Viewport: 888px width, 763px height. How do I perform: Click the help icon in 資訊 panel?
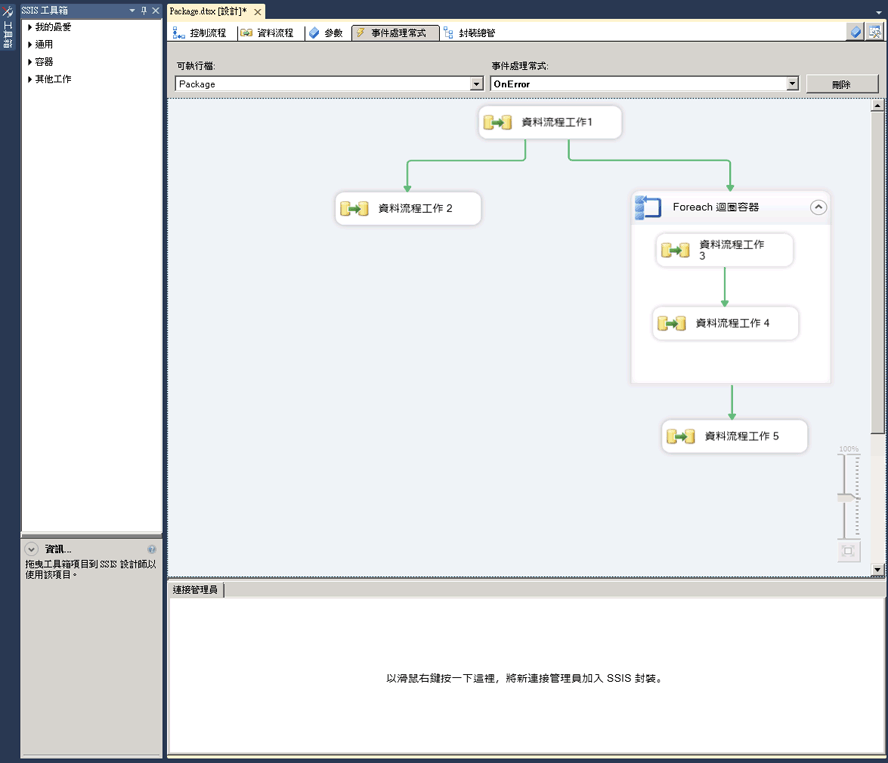point(151,549)
